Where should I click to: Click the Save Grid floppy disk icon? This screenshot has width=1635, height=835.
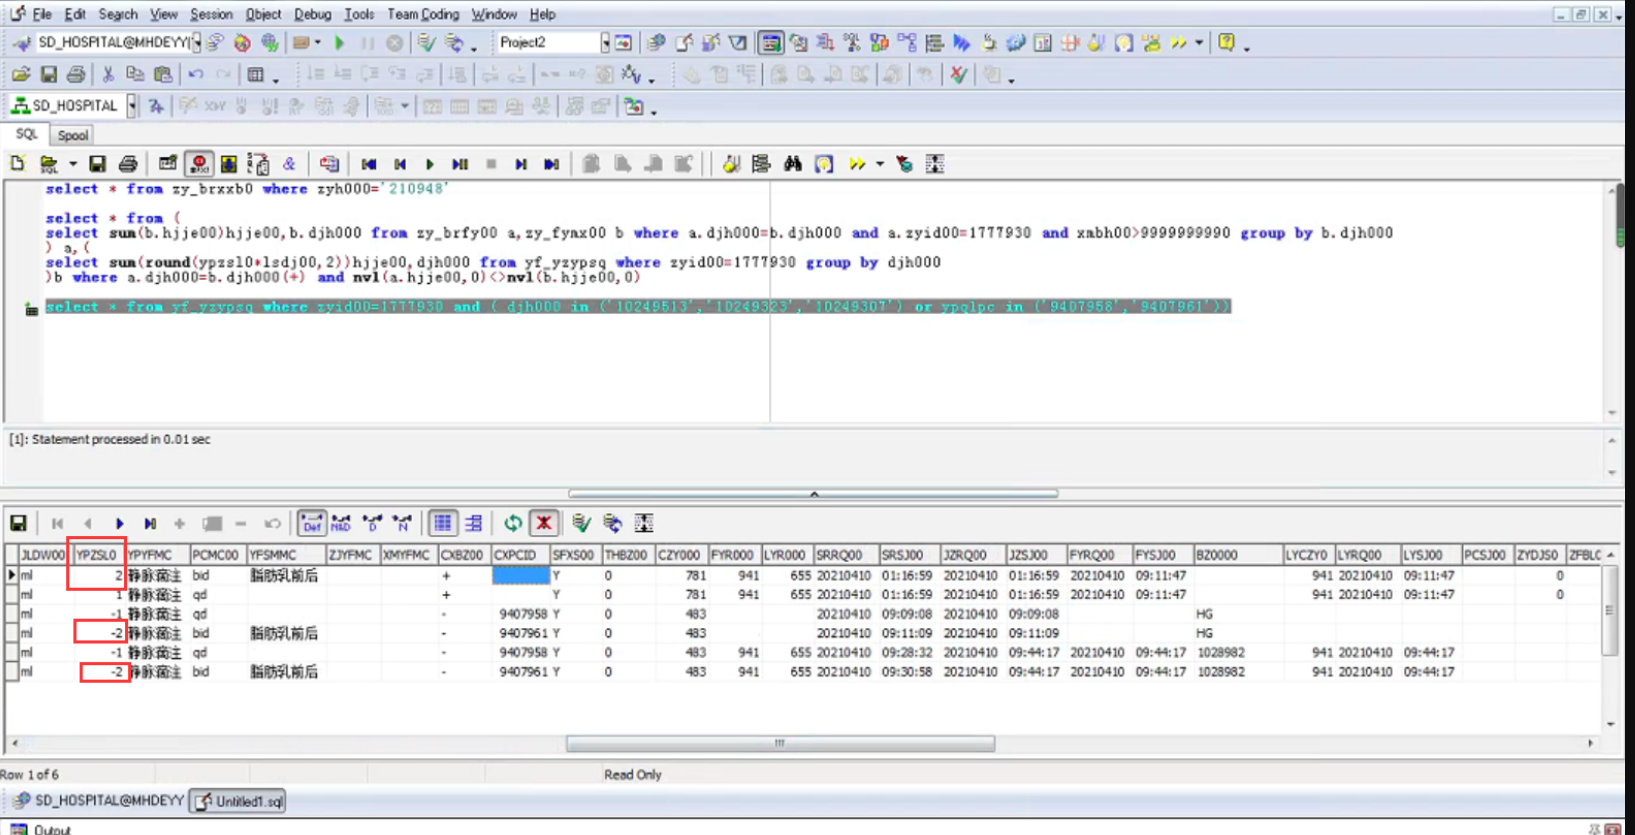click(x=18, y=523)
